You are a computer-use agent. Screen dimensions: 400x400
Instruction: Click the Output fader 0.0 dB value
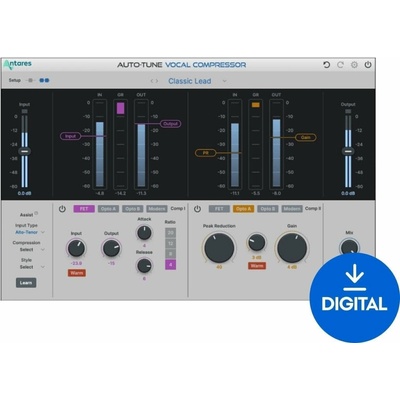(348, 193)
